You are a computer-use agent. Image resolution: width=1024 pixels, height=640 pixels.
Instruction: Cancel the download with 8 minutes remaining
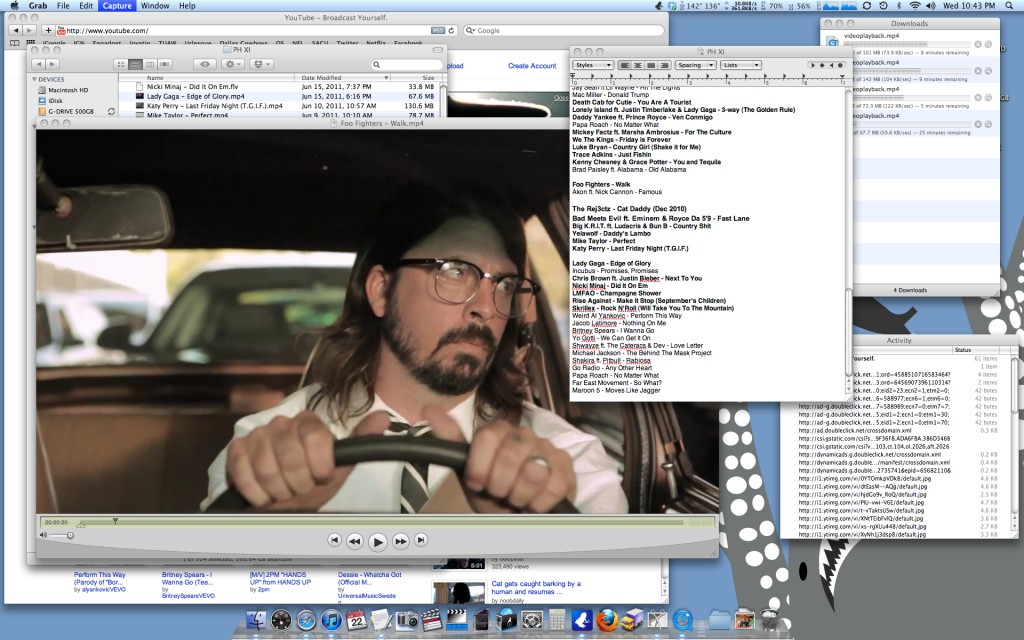click(x=978, y=44)
